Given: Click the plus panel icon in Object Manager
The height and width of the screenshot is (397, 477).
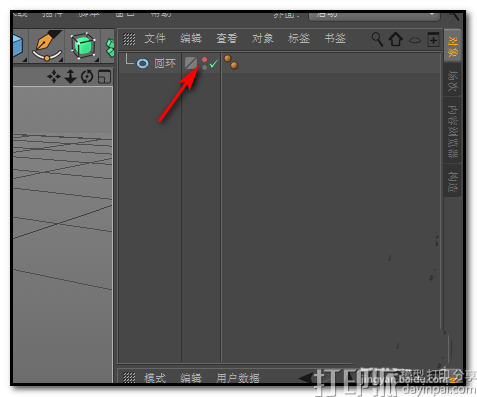Looking at the screenshot, I should click(x=433, y=39).
